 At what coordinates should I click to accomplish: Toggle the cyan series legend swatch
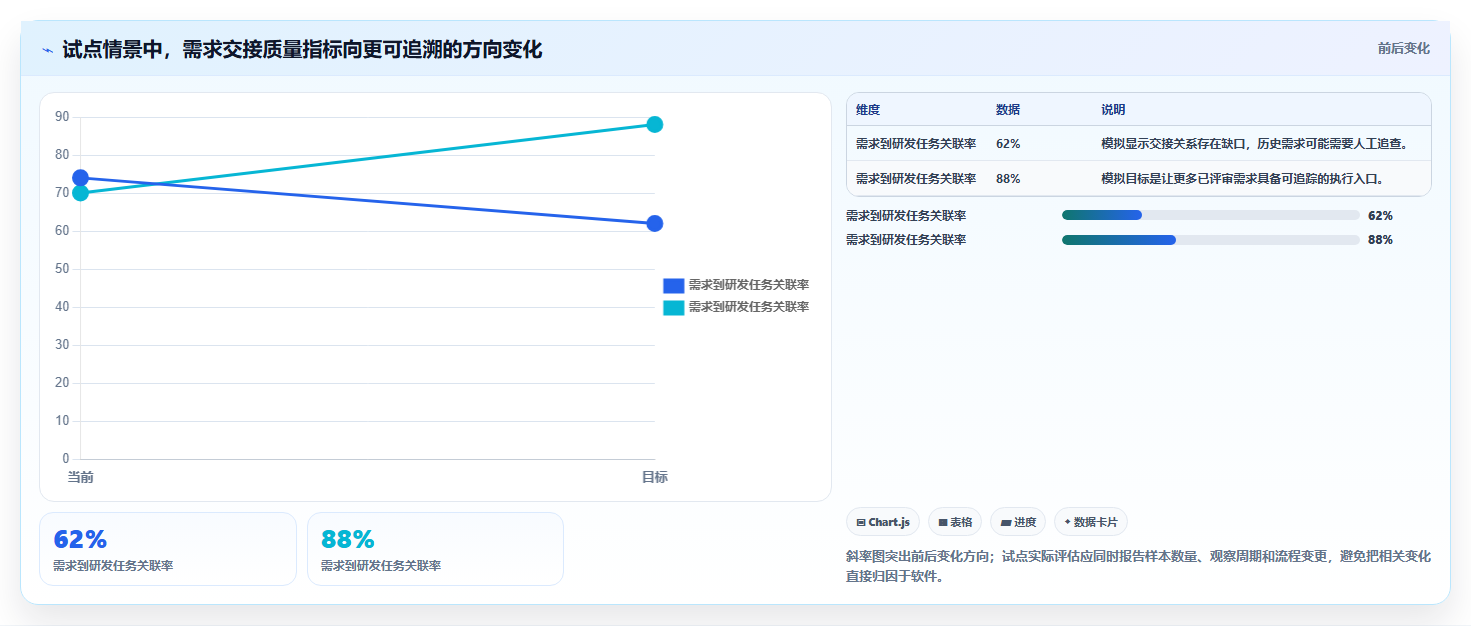(673, 307)
